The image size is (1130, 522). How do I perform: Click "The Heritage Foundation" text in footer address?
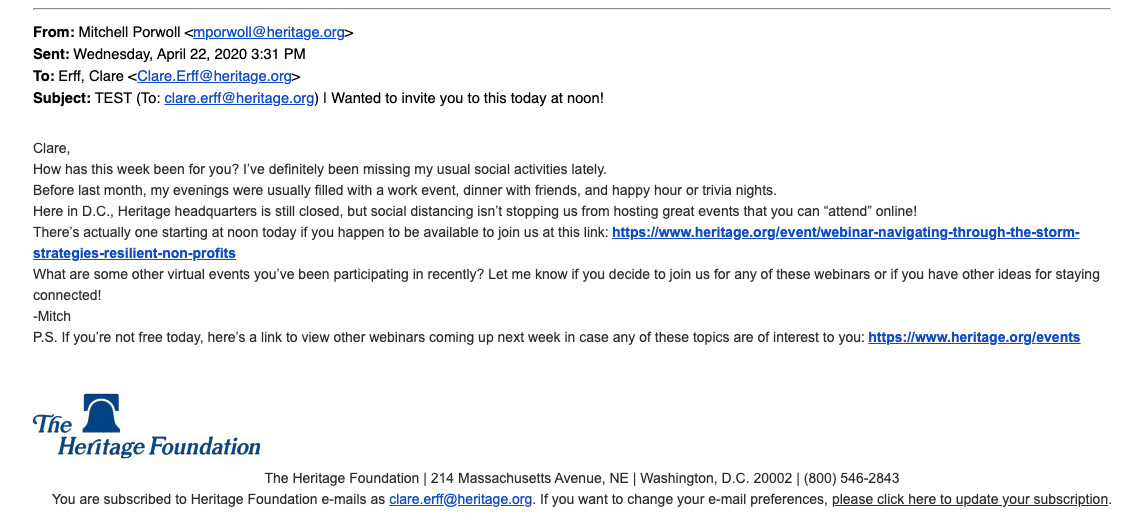341,478
